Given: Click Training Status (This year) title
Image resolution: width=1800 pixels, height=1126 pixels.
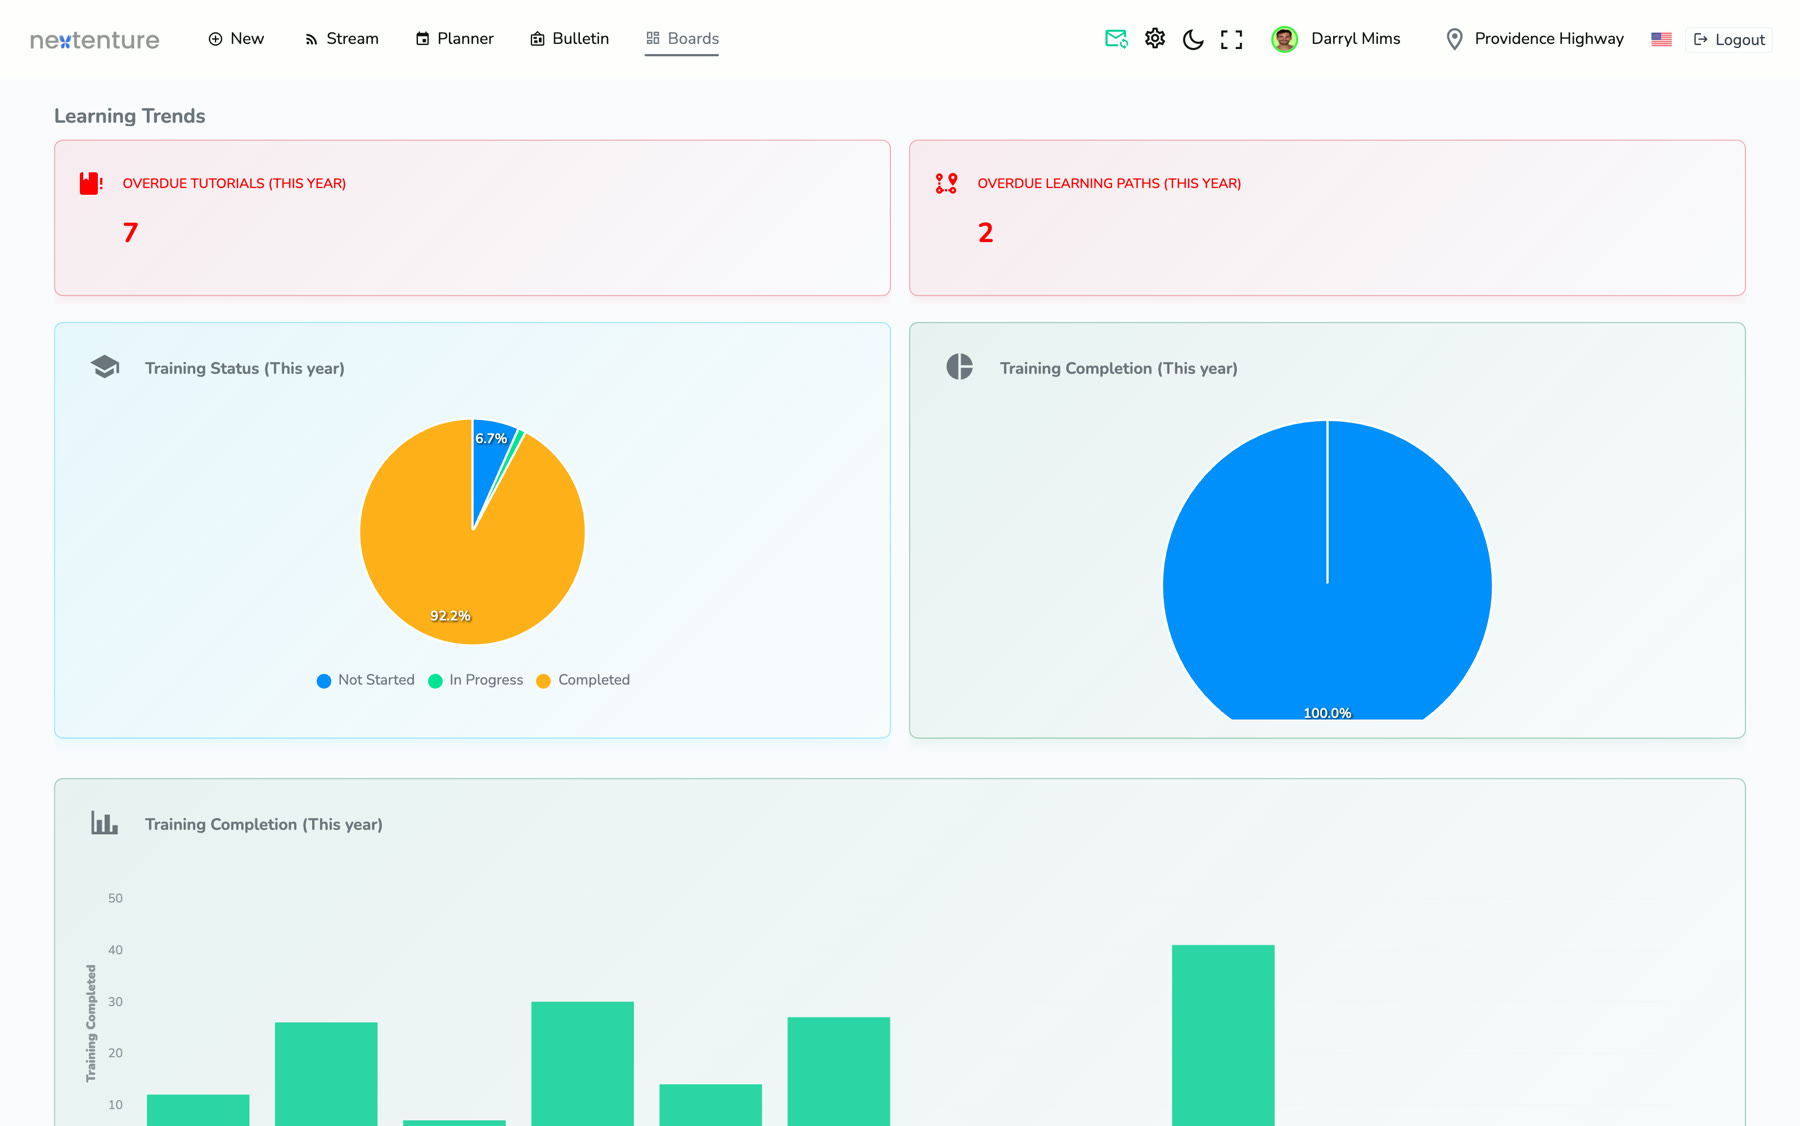Looking at the screenshot, I should 245,368.
